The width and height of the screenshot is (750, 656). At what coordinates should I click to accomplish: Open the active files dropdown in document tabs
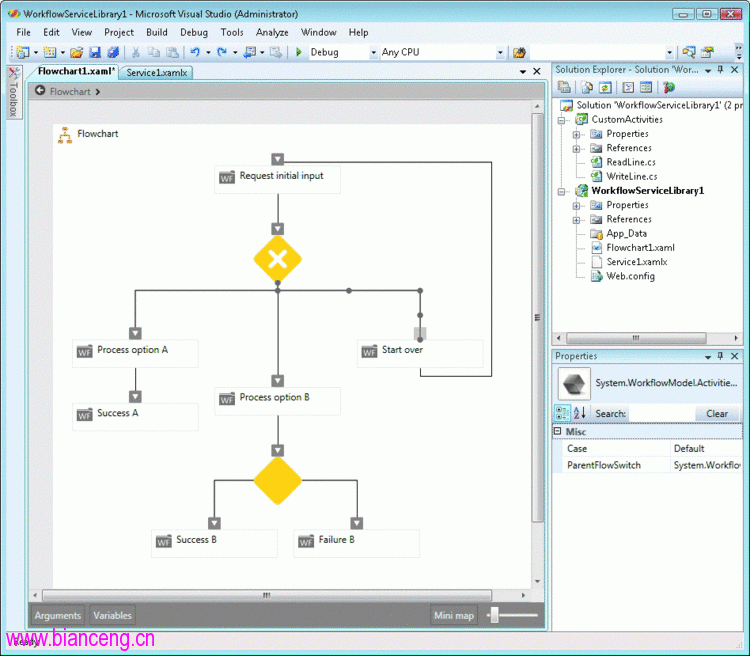(523, 72)
